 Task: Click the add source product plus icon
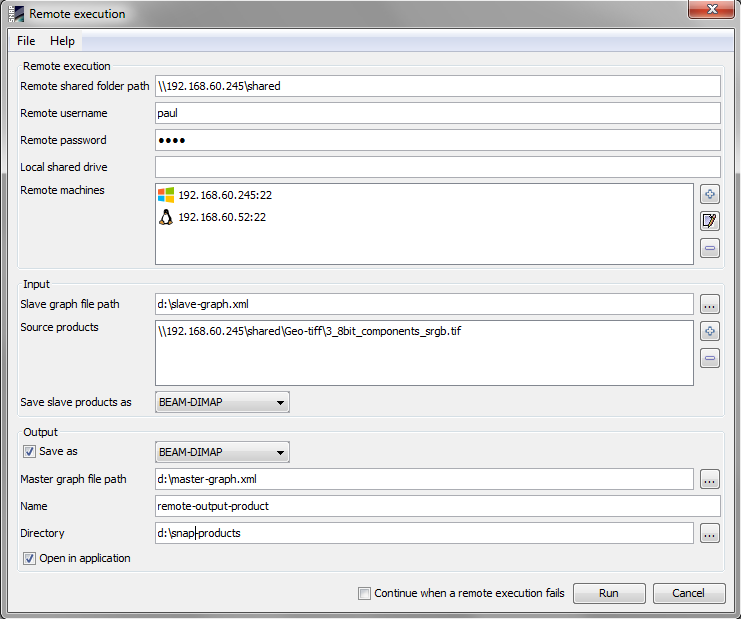click(710, 331)
